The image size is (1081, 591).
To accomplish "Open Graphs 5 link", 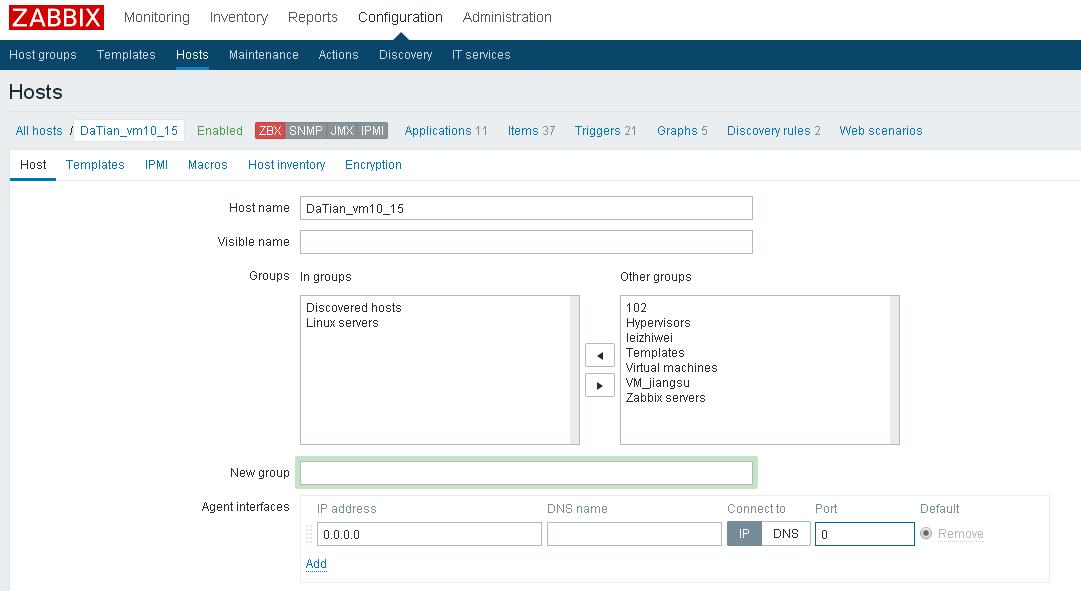I will (x=682, y=130).
